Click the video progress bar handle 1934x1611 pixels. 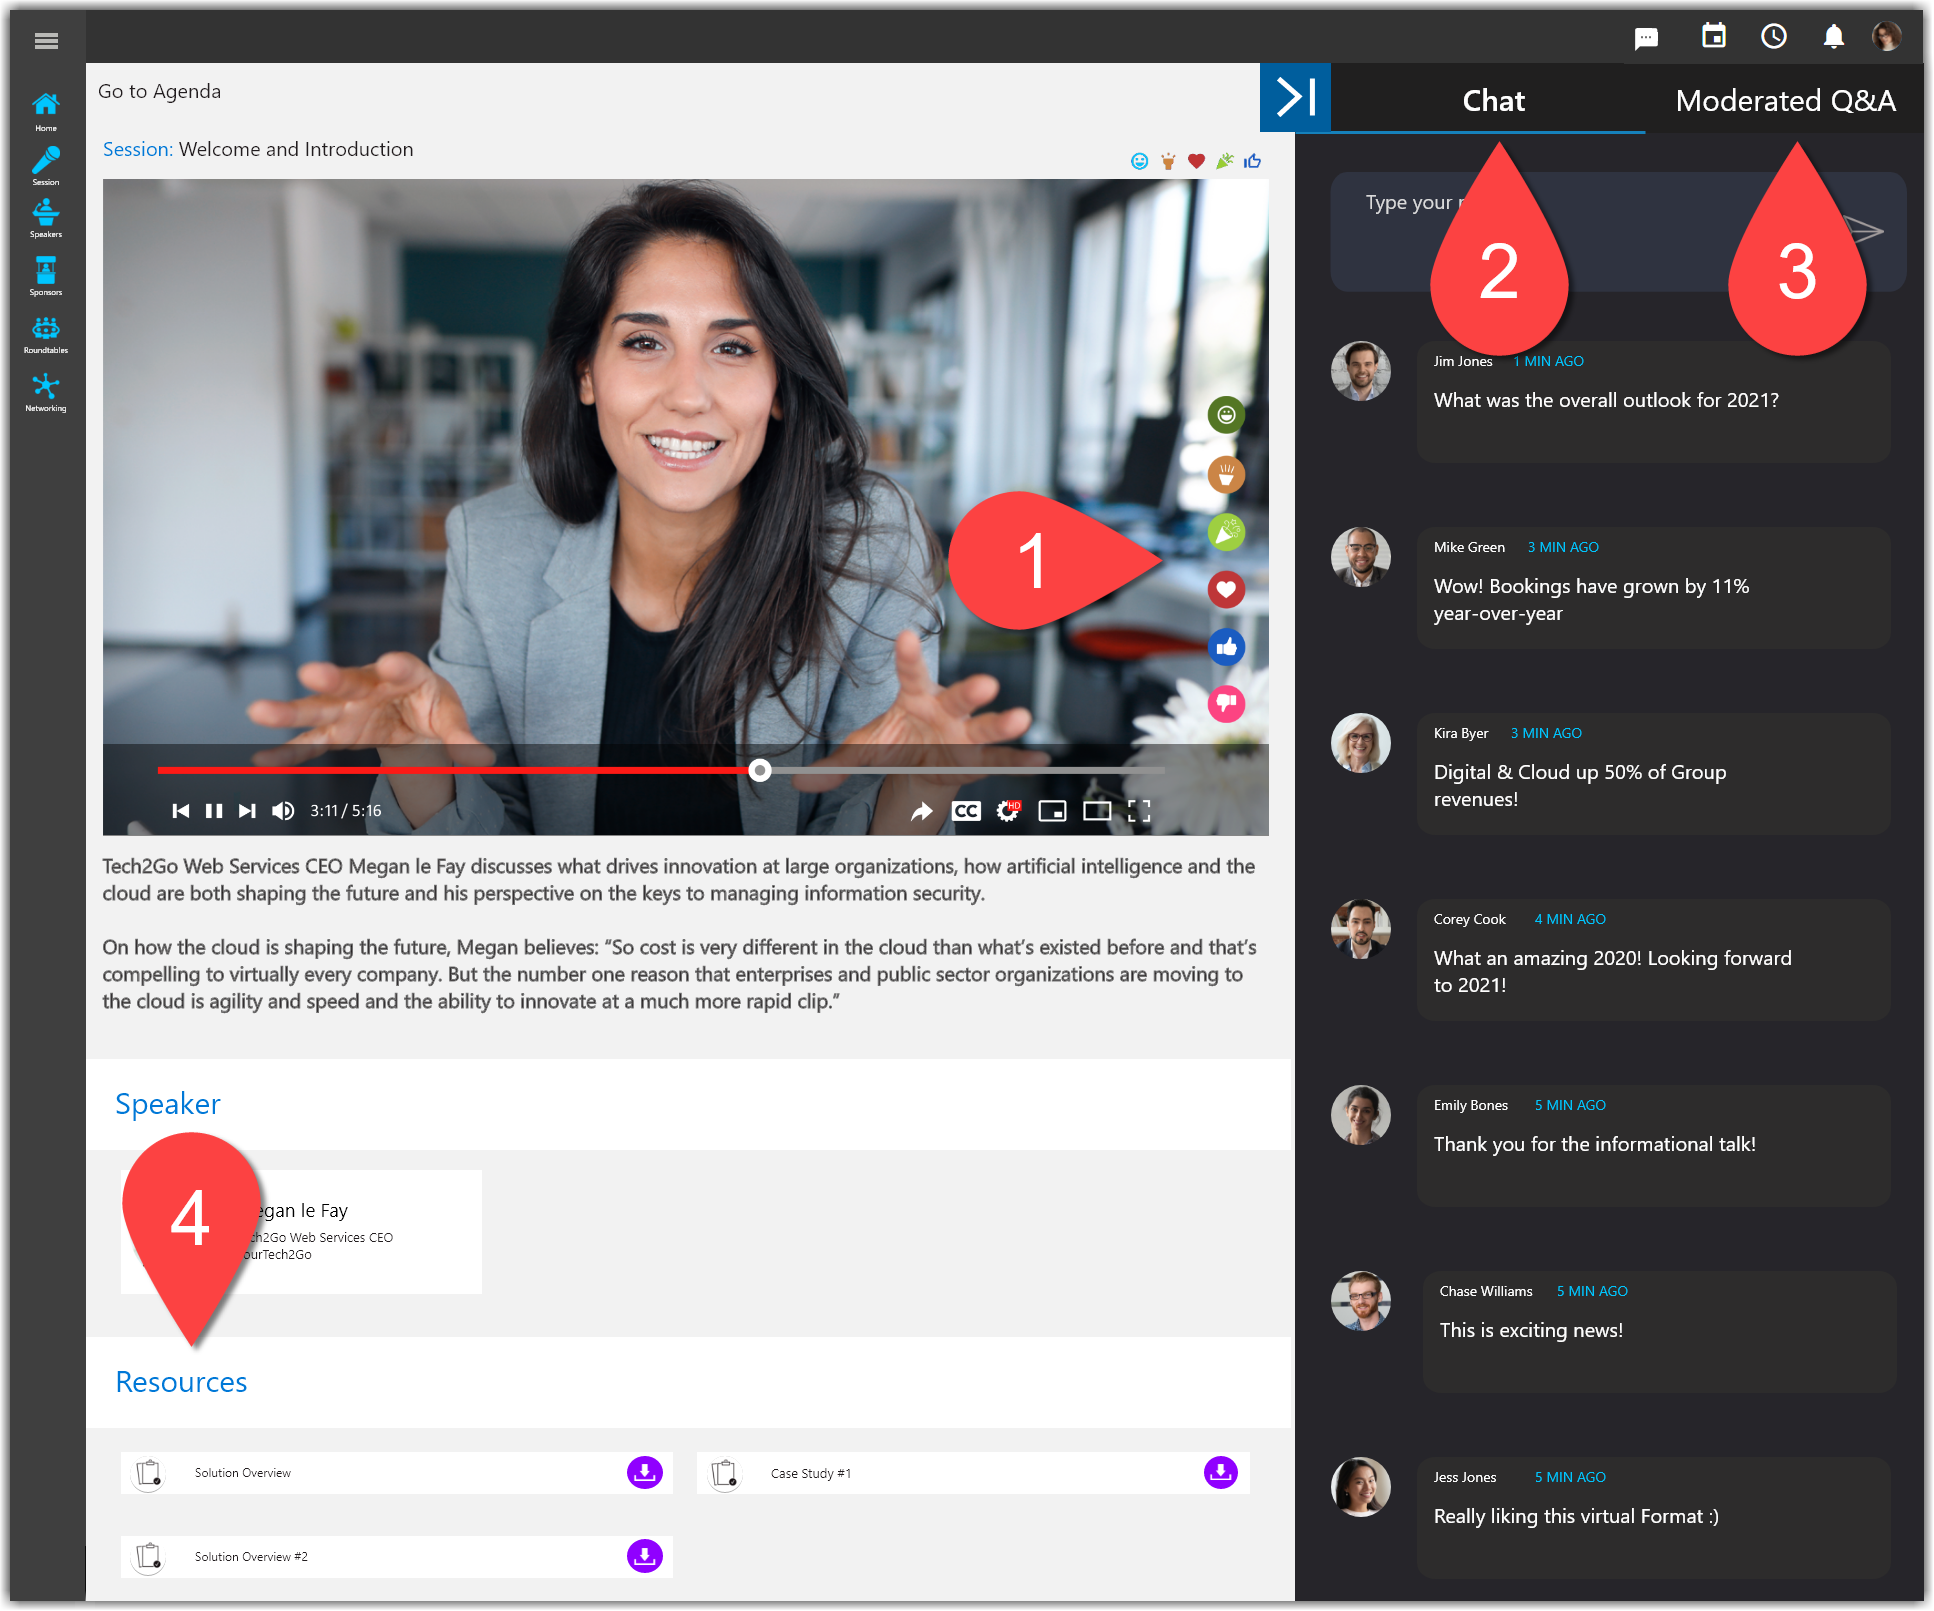[760, 770]
